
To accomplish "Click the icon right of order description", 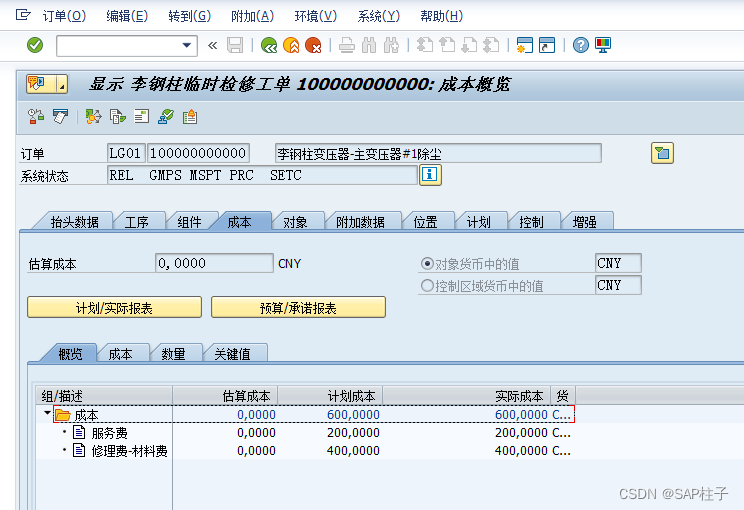I will pyautogui.click(x=662, y=153).
